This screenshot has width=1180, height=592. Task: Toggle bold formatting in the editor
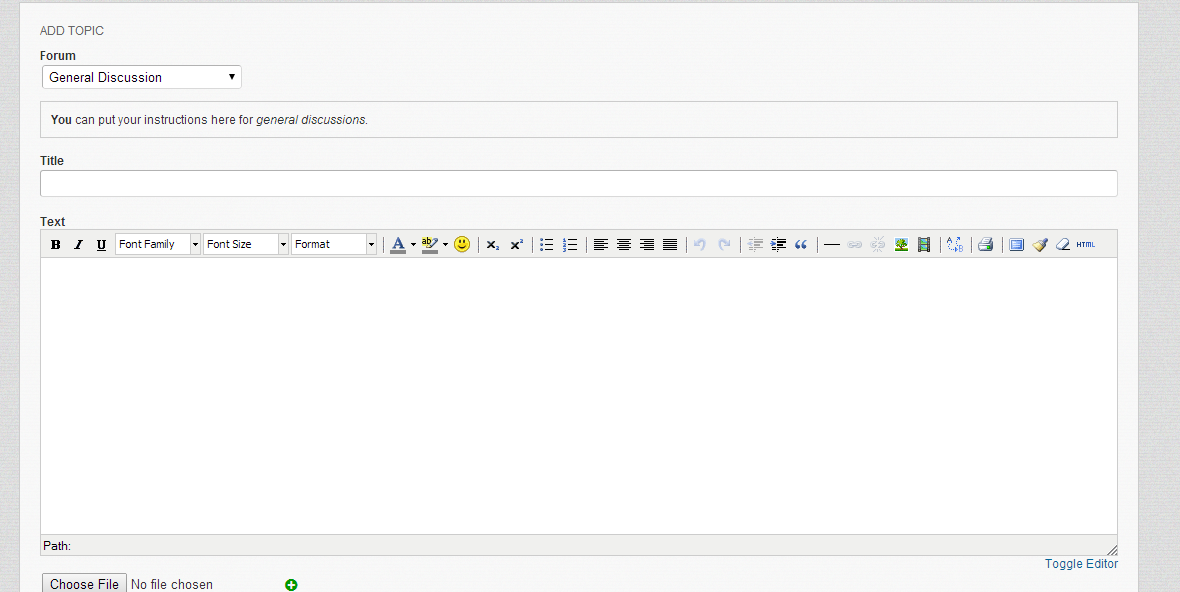(56, 245)
